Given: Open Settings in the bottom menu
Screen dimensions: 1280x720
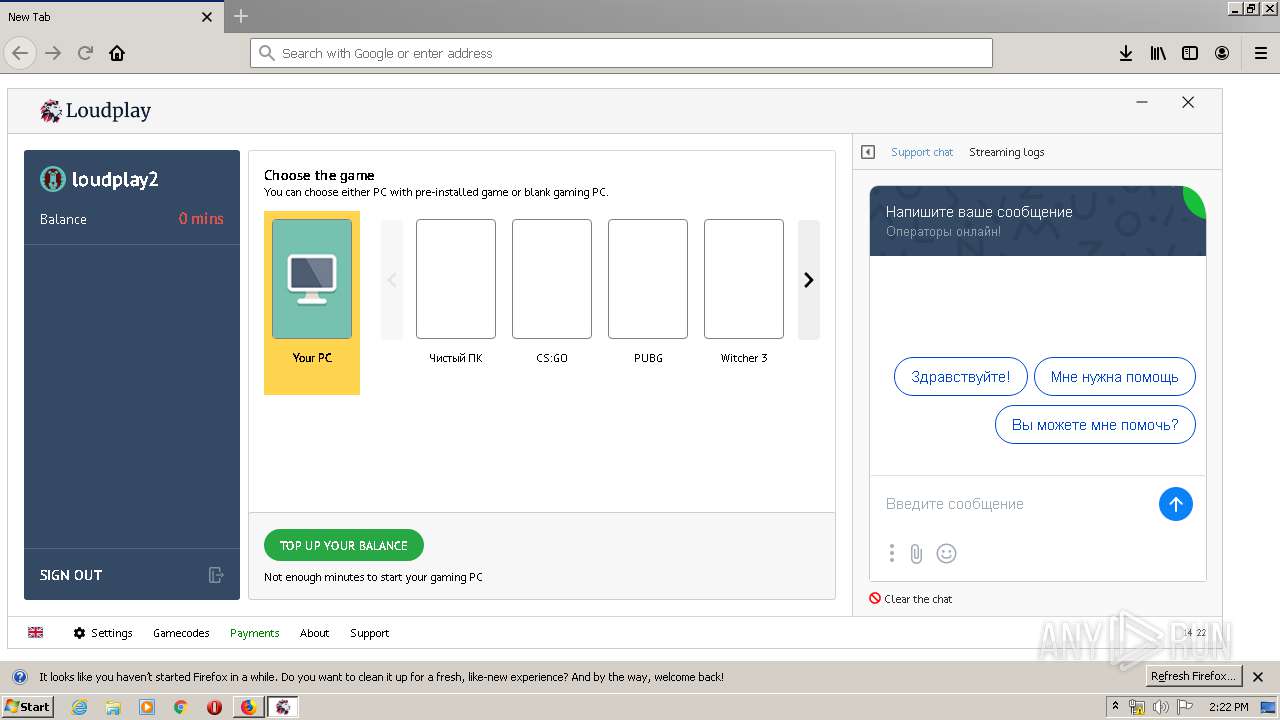Looking at the screenshot, I should point(103,633).
